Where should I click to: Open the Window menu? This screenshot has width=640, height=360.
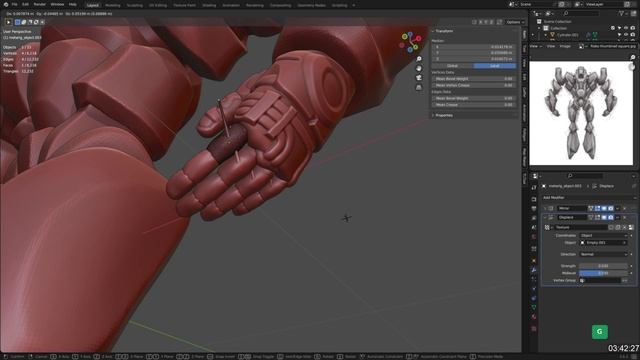point(57,4)
